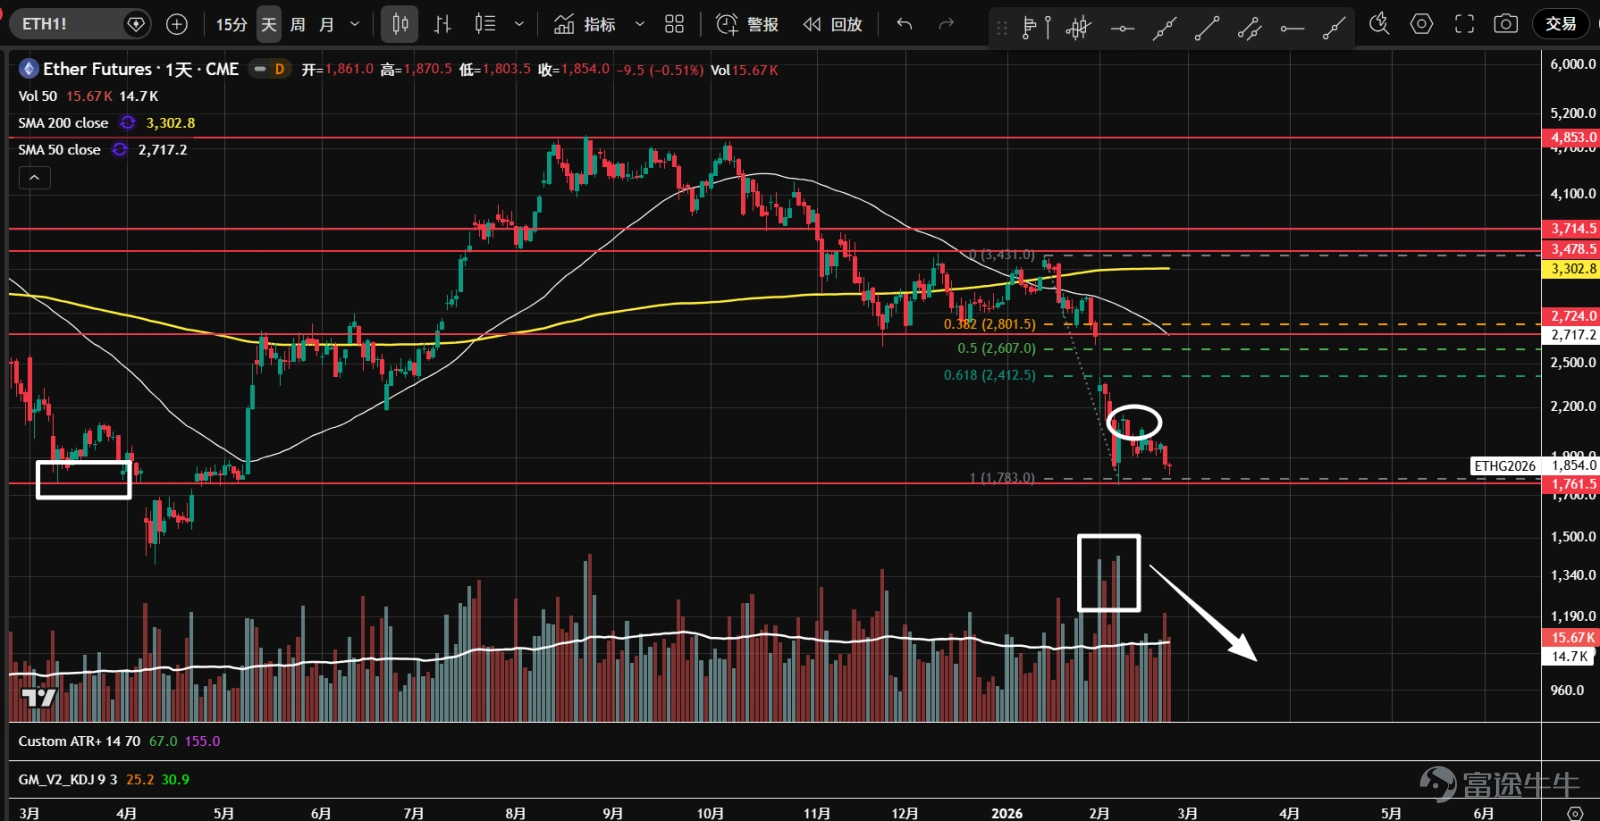Click the Custom ATR+ 14 70 legend
The image size is (1600, 821).
coord(79,741)
